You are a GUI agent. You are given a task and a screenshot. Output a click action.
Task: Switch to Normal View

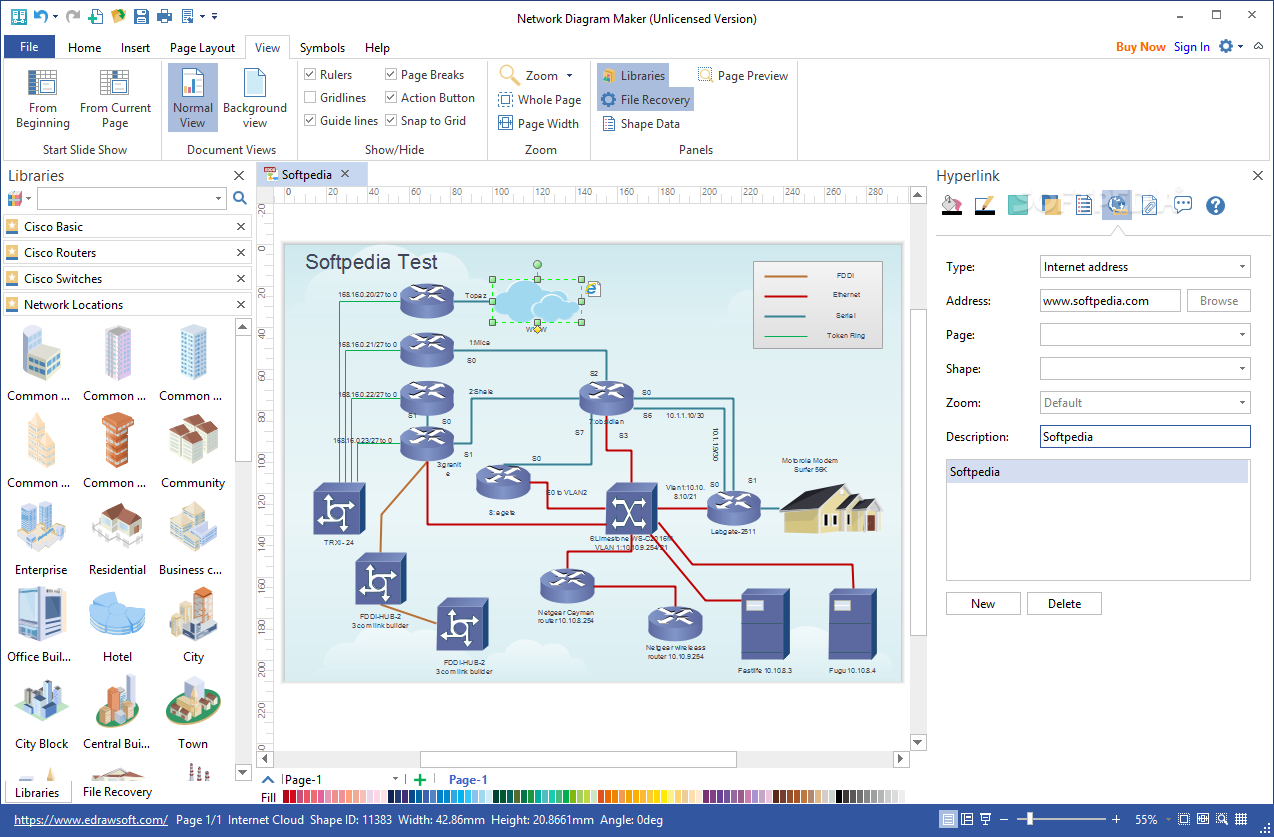(x=192, y=99)
